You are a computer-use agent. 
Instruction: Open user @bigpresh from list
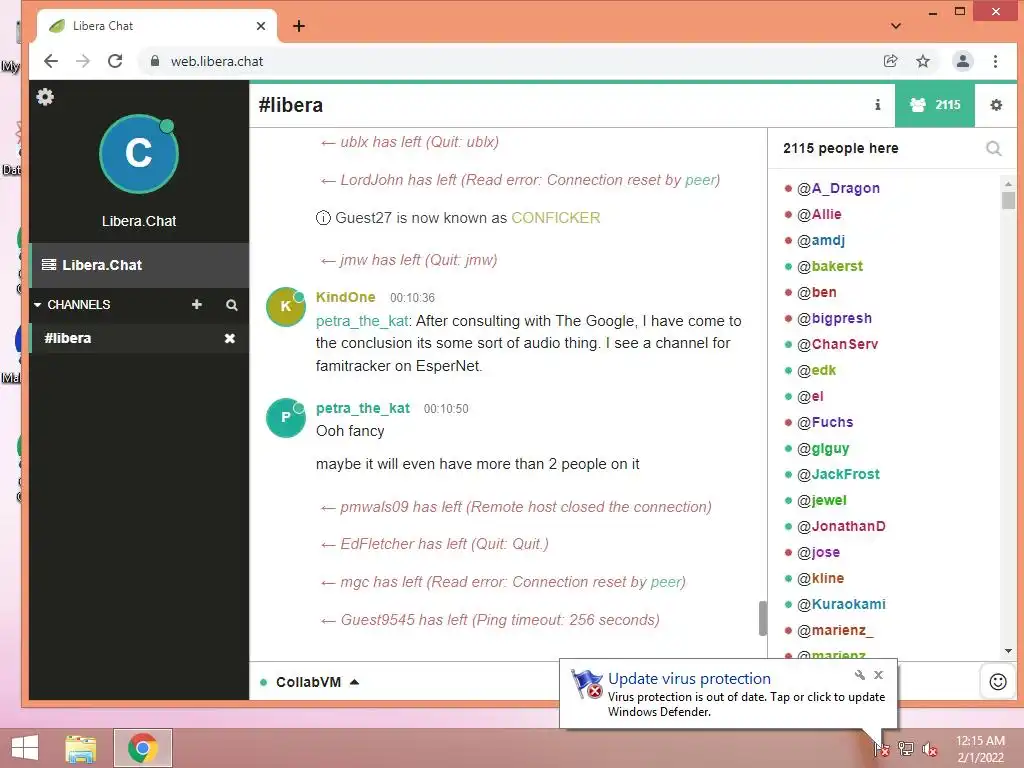click(834, 318)
